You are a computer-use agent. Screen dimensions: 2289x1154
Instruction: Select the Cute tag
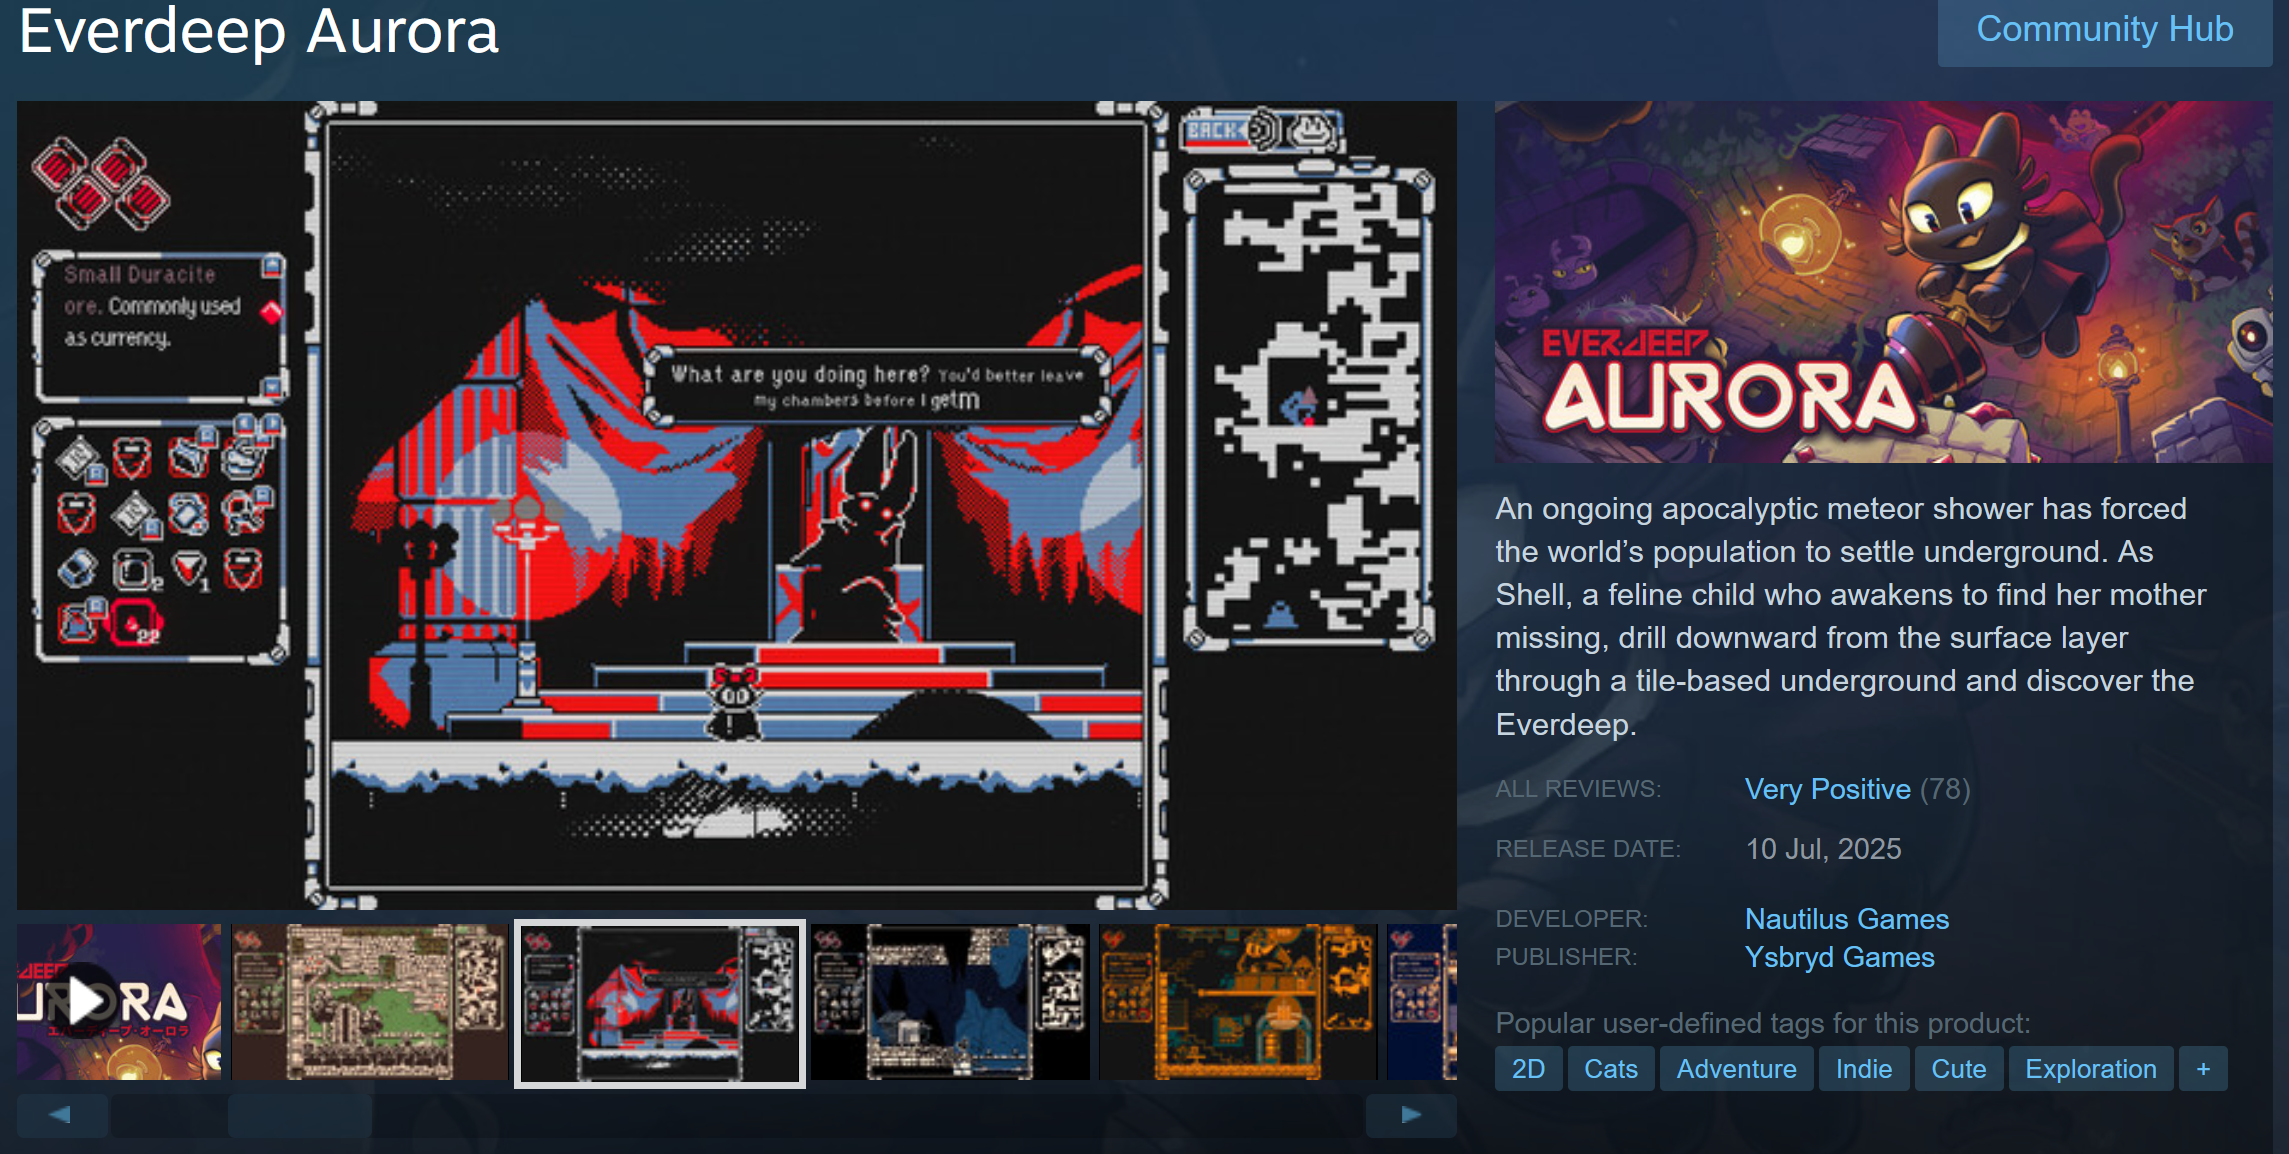coord(1958,1069)
